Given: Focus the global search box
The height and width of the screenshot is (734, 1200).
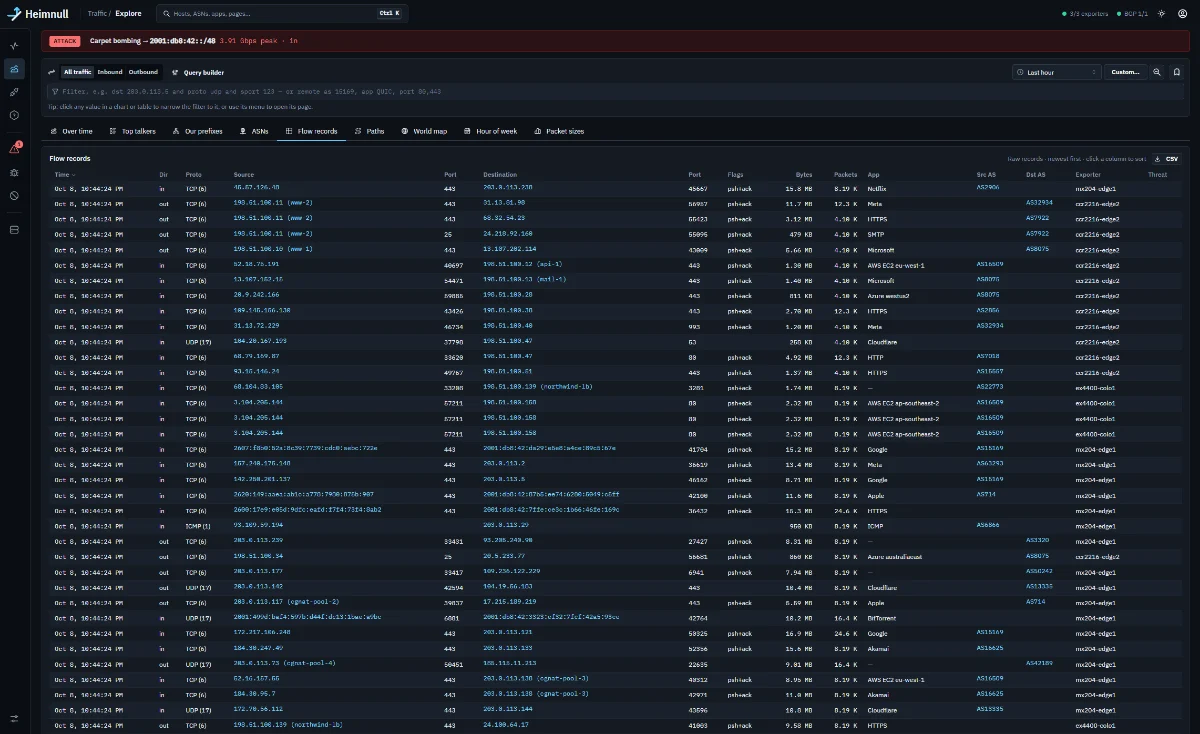Looking at the screenshot, I should (x=282, y=14).
